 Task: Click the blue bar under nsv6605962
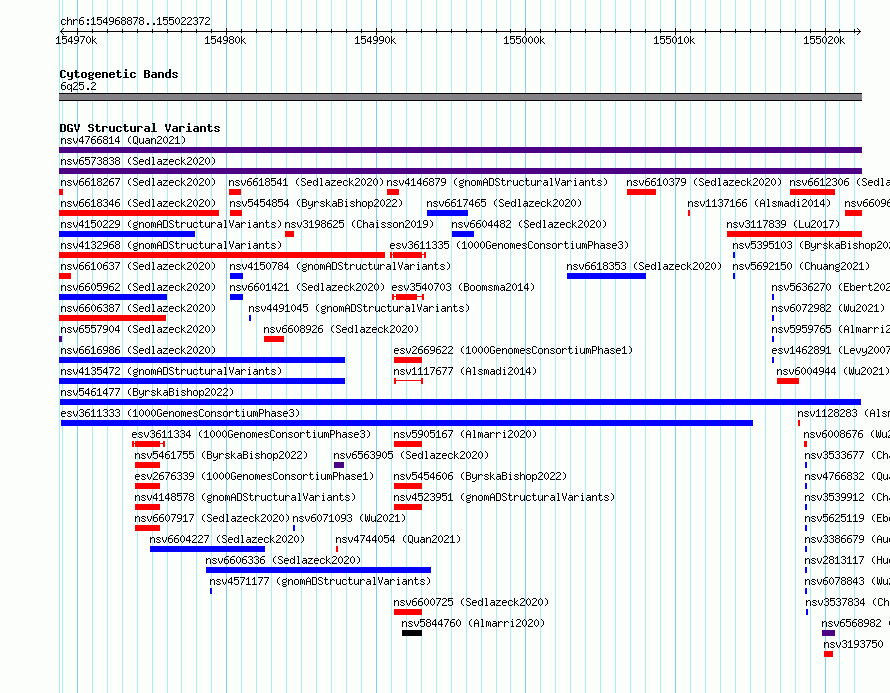(x=113, y=297)
